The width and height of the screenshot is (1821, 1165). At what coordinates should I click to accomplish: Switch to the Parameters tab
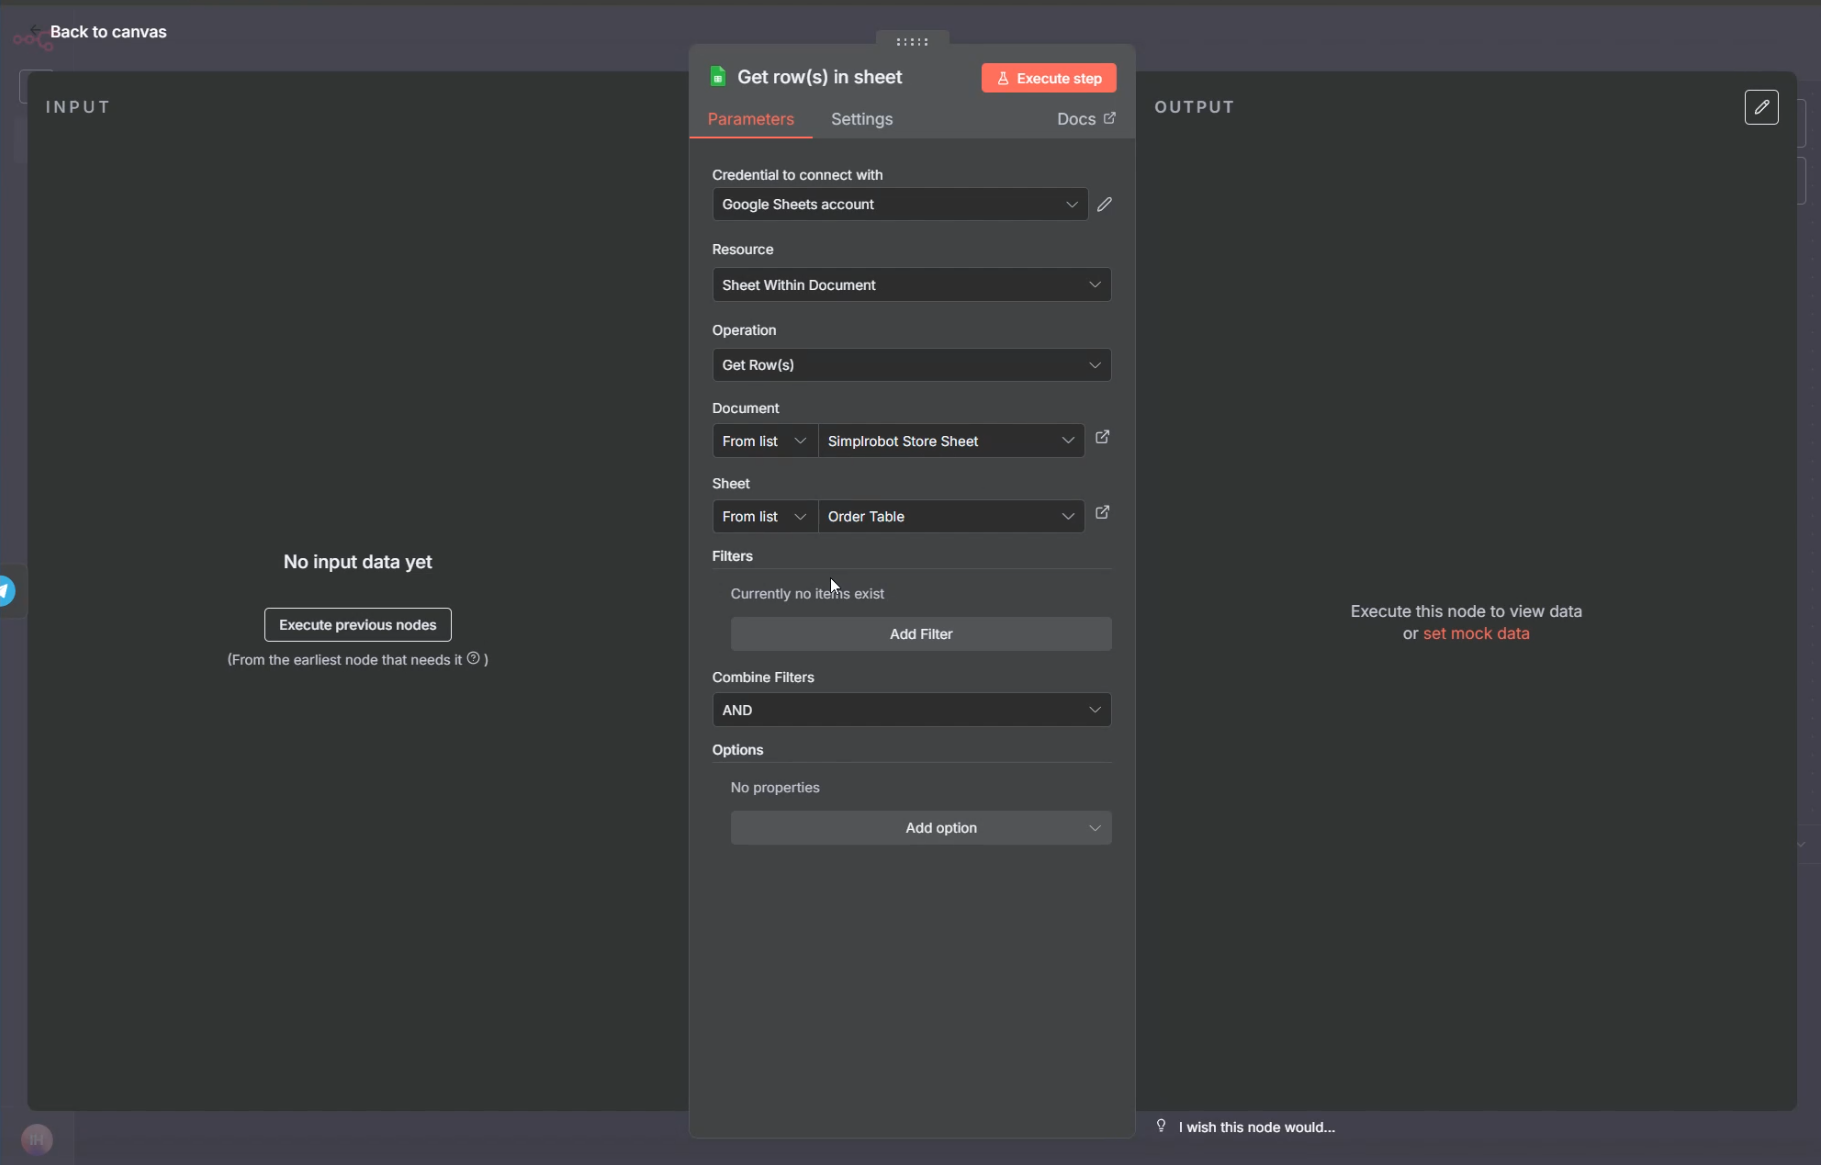pos(750,119)
